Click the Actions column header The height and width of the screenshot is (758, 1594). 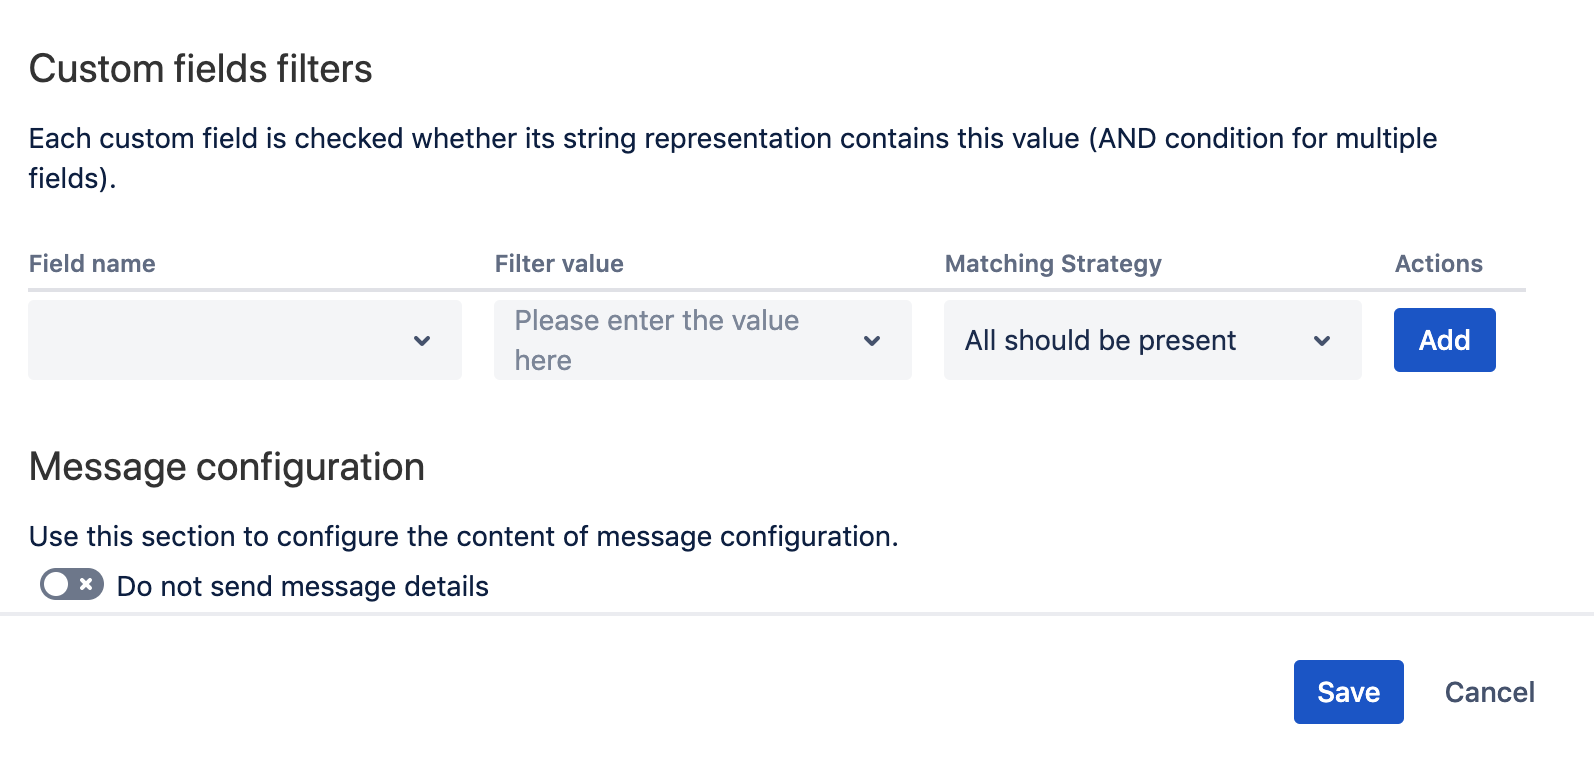pyautogui.click(x=1438, y=264)
